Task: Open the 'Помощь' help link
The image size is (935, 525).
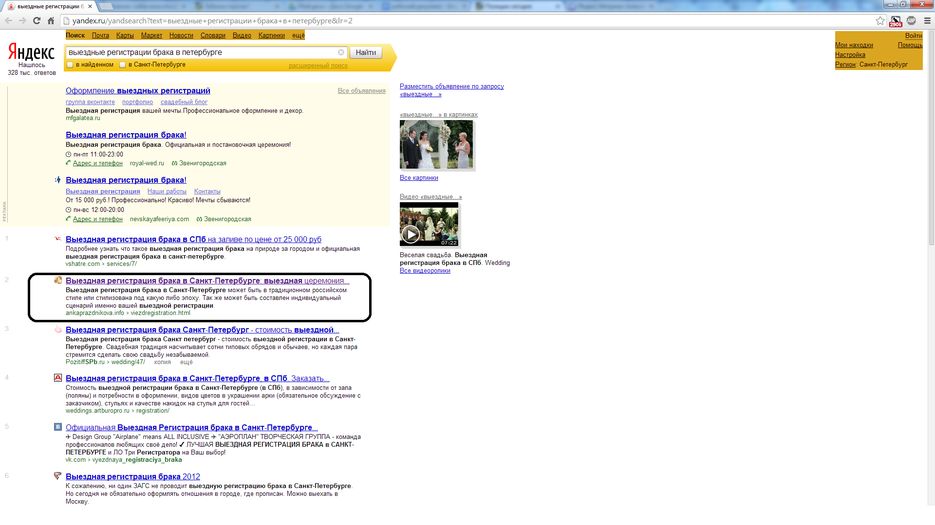Action: [x=910, y=45]
